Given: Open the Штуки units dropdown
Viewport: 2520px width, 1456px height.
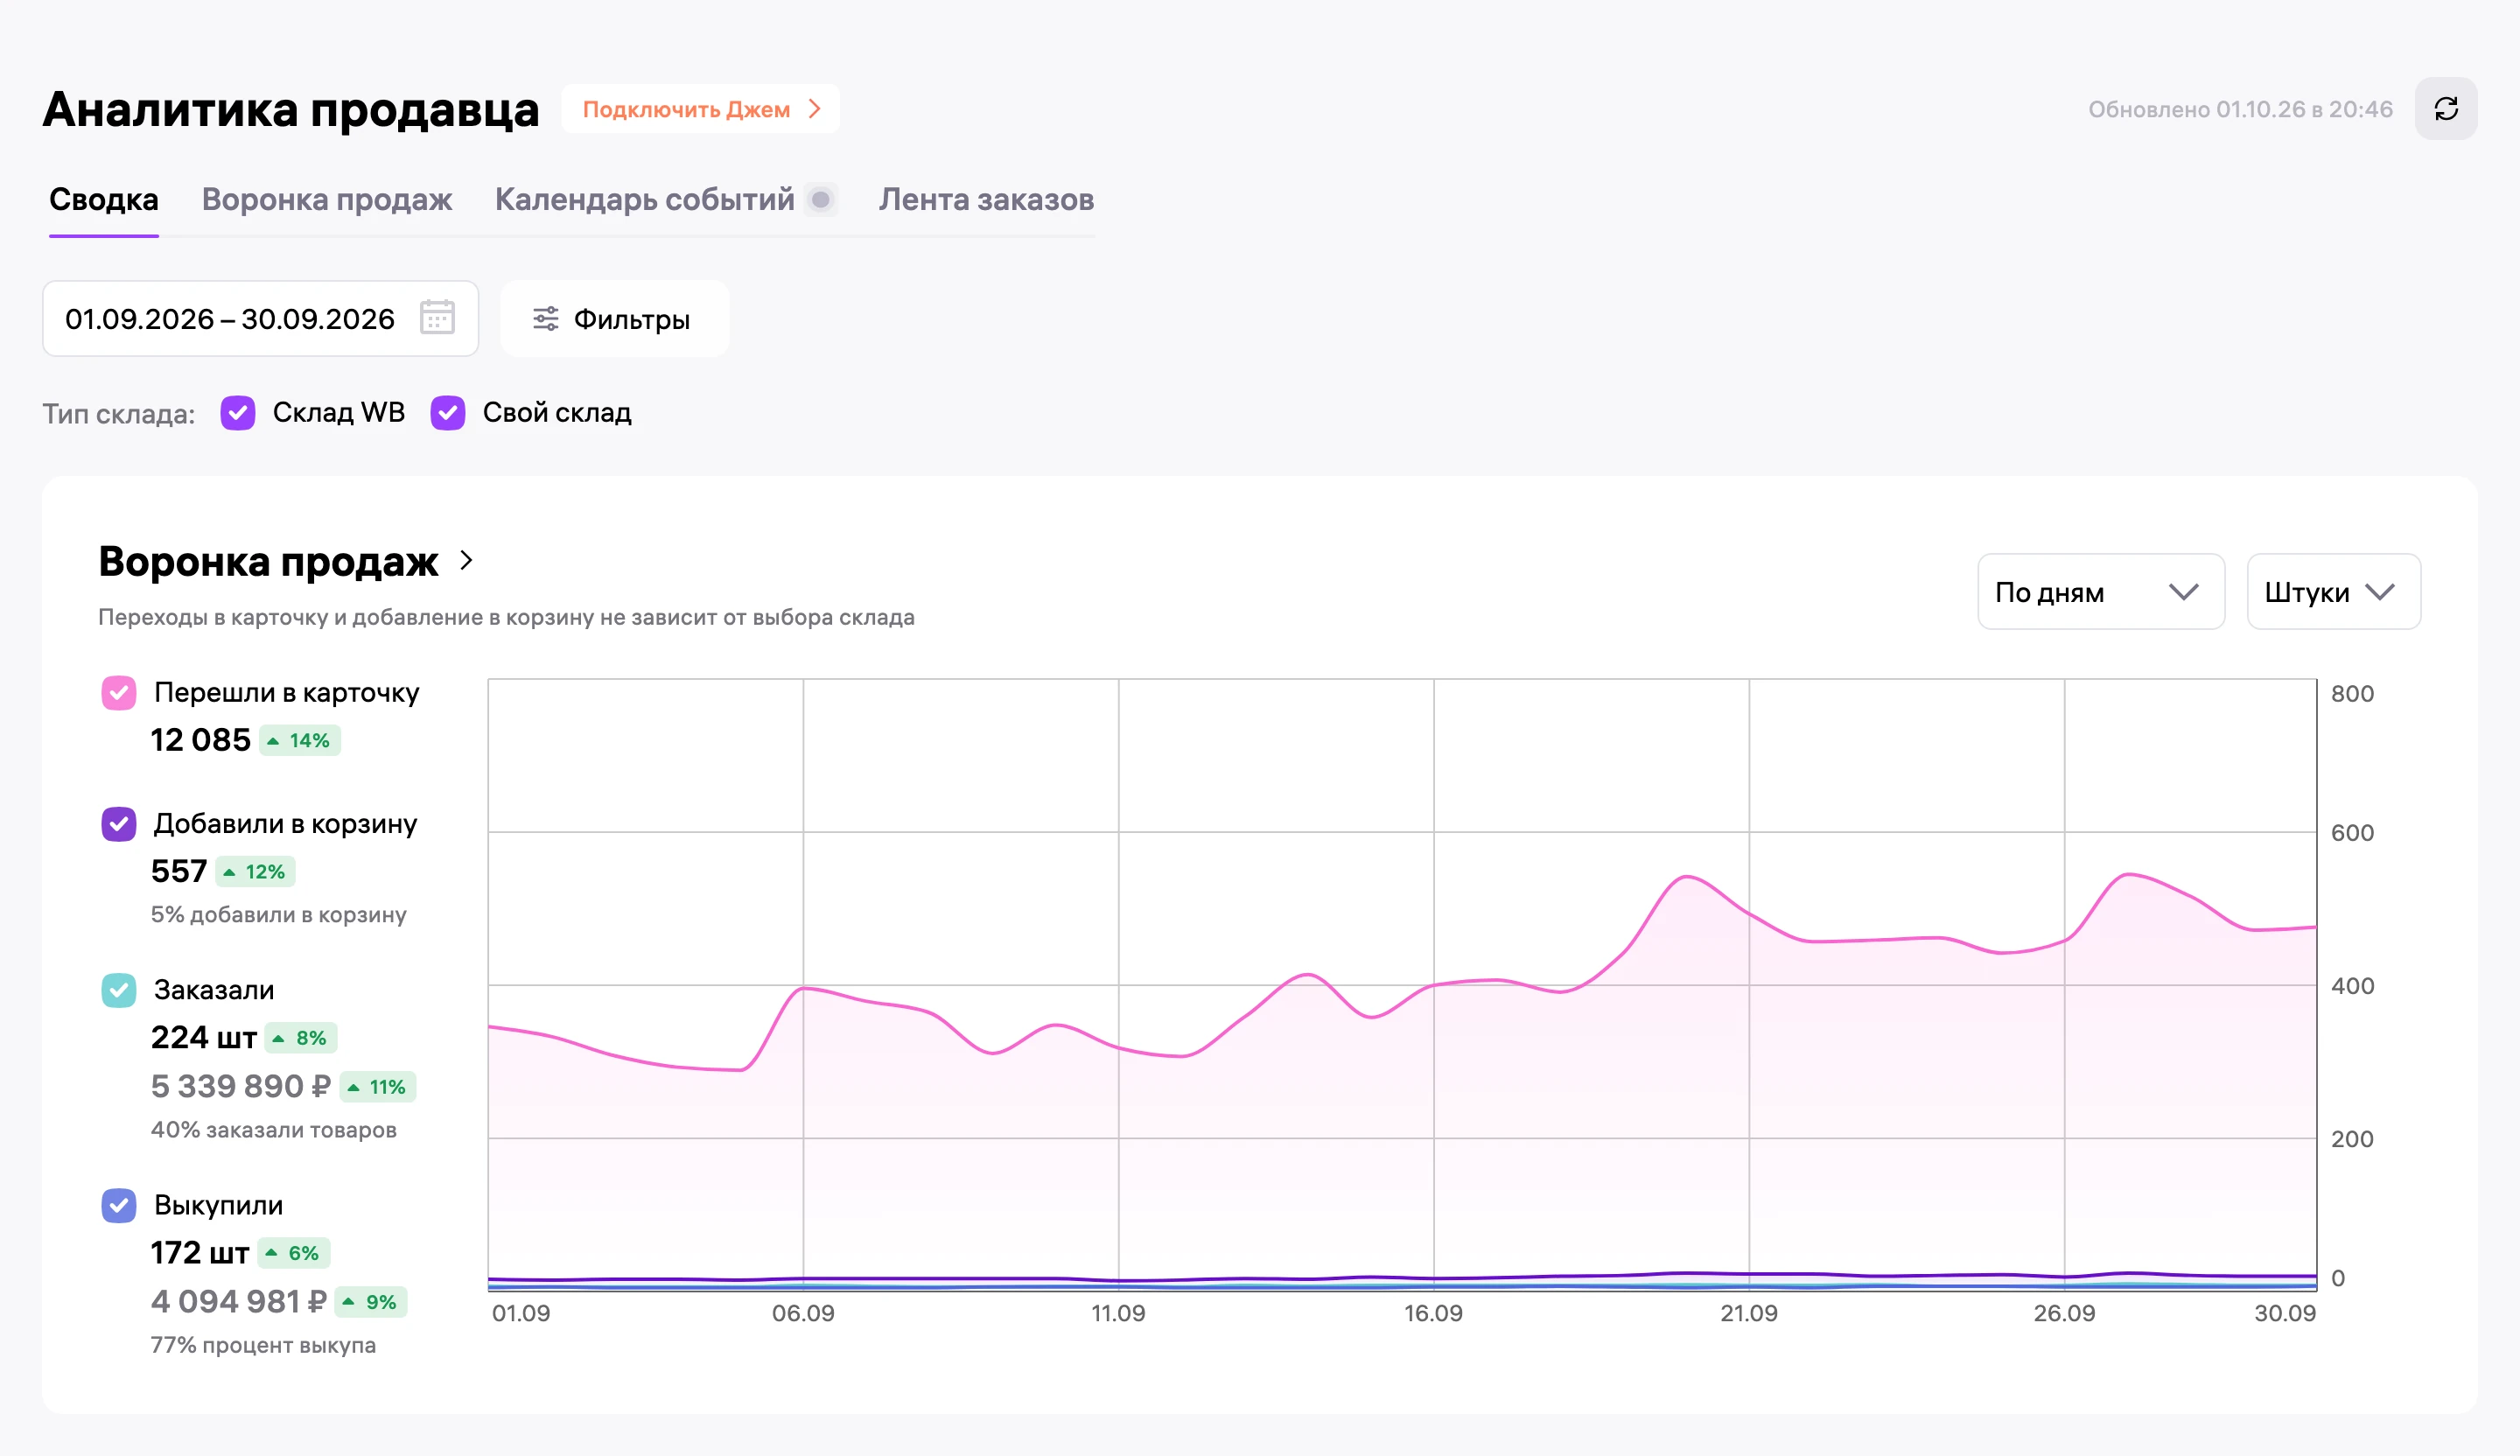Looking at the screenshot, I should coord(2333,592).
